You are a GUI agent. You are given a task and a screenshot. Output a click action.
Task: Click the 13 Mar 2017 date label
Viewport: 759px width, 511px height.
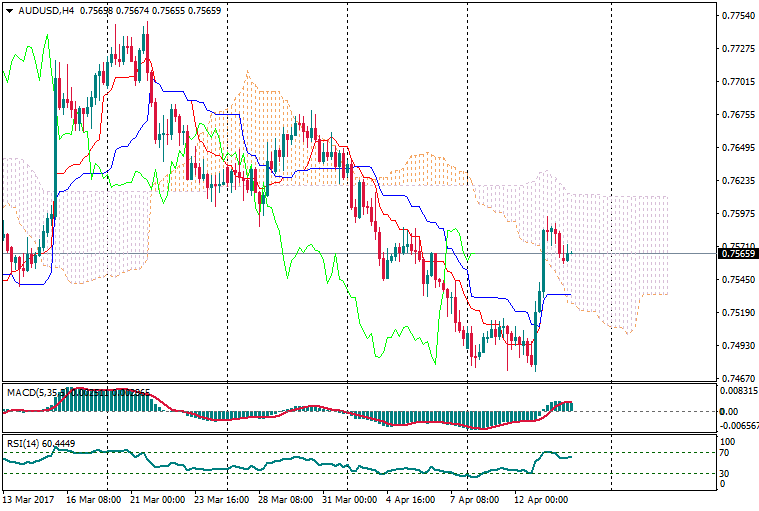(x=30, y=498)
